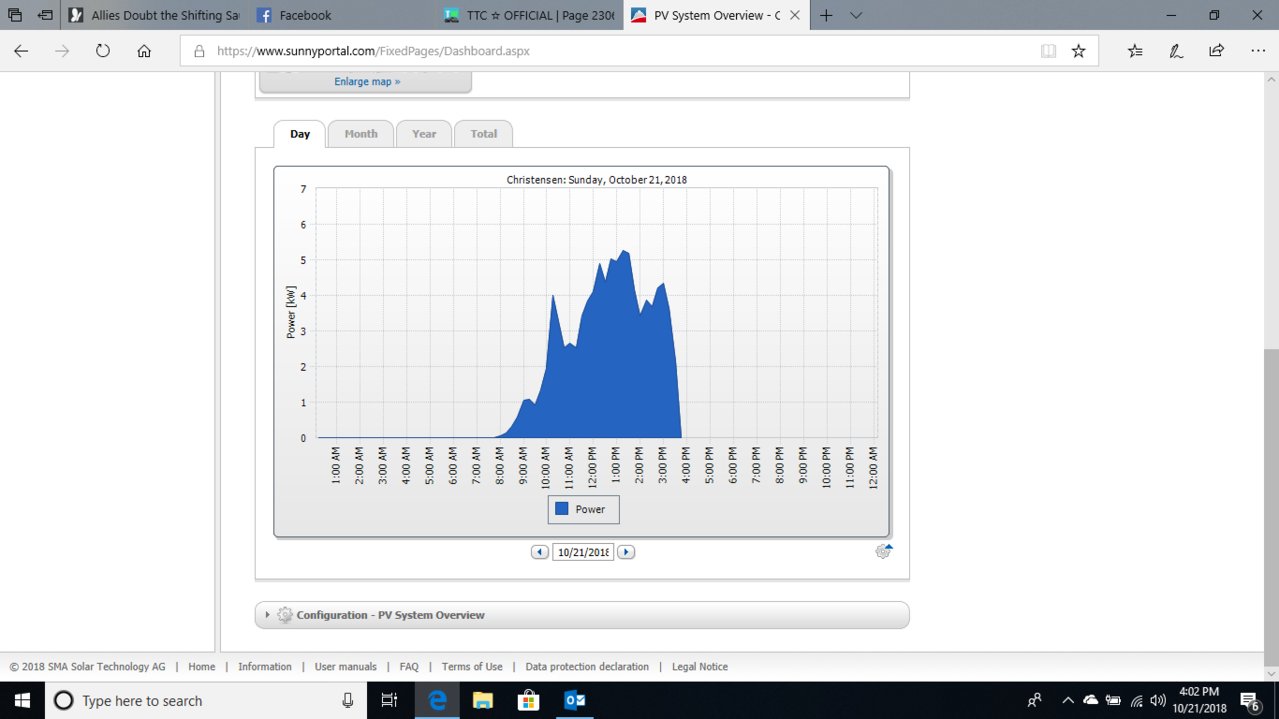Viewport: 1279px width, 719px height.
Task: Open the favorites hub icon
Action: point(1135,51)
